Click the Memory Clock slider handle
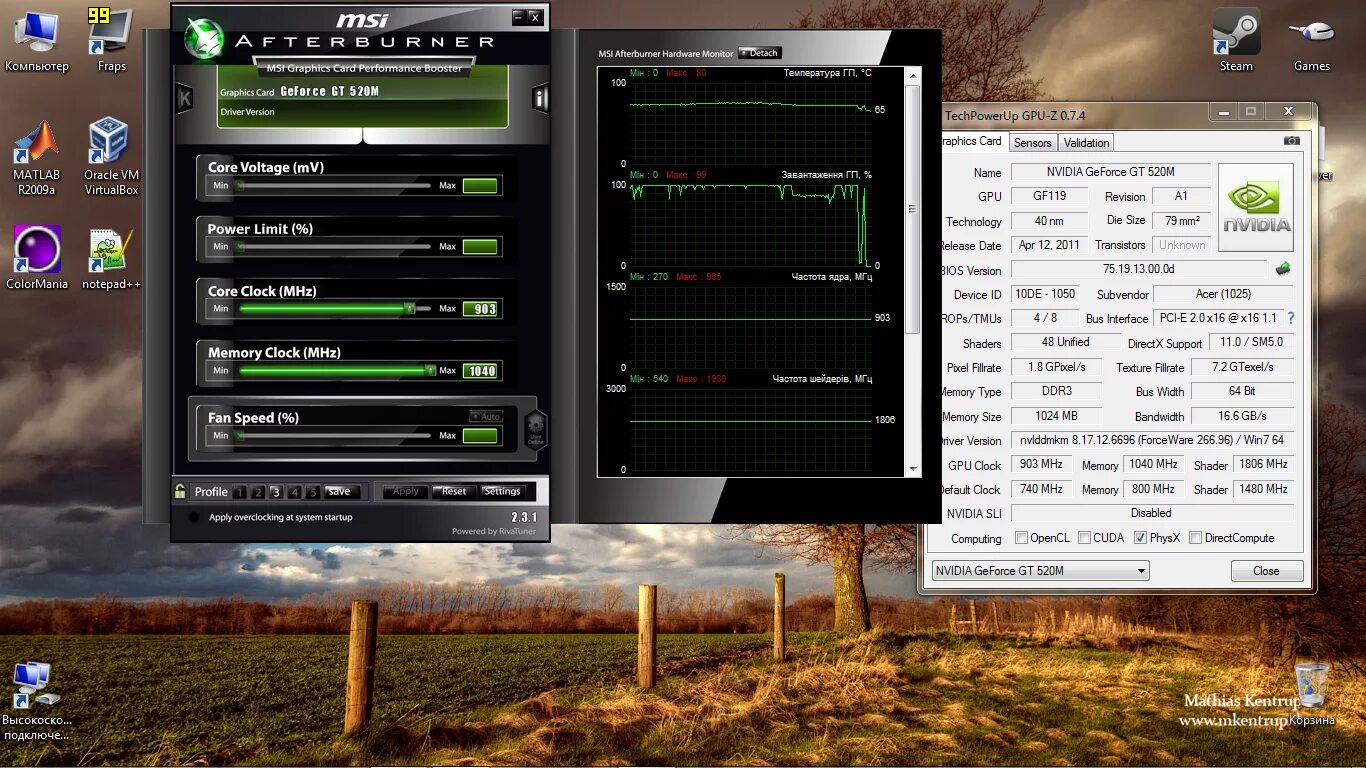Screen dimensions: 1366x768 tap(431, 370)
